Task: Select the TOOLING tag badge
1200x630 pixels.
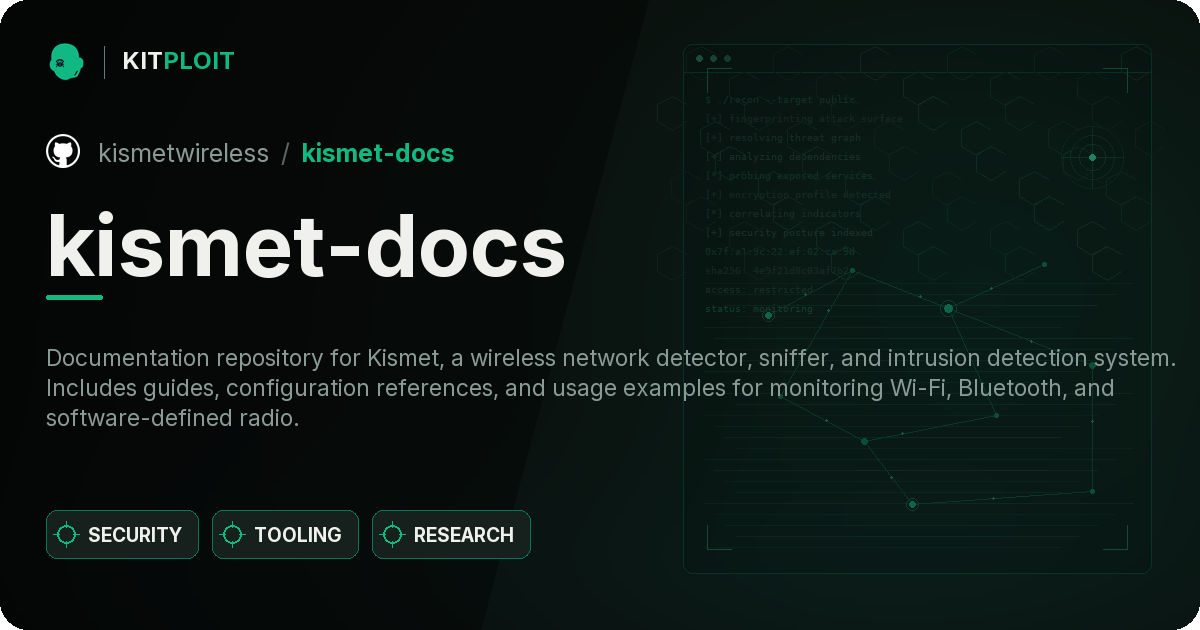Action: click(x=285, y=535)
